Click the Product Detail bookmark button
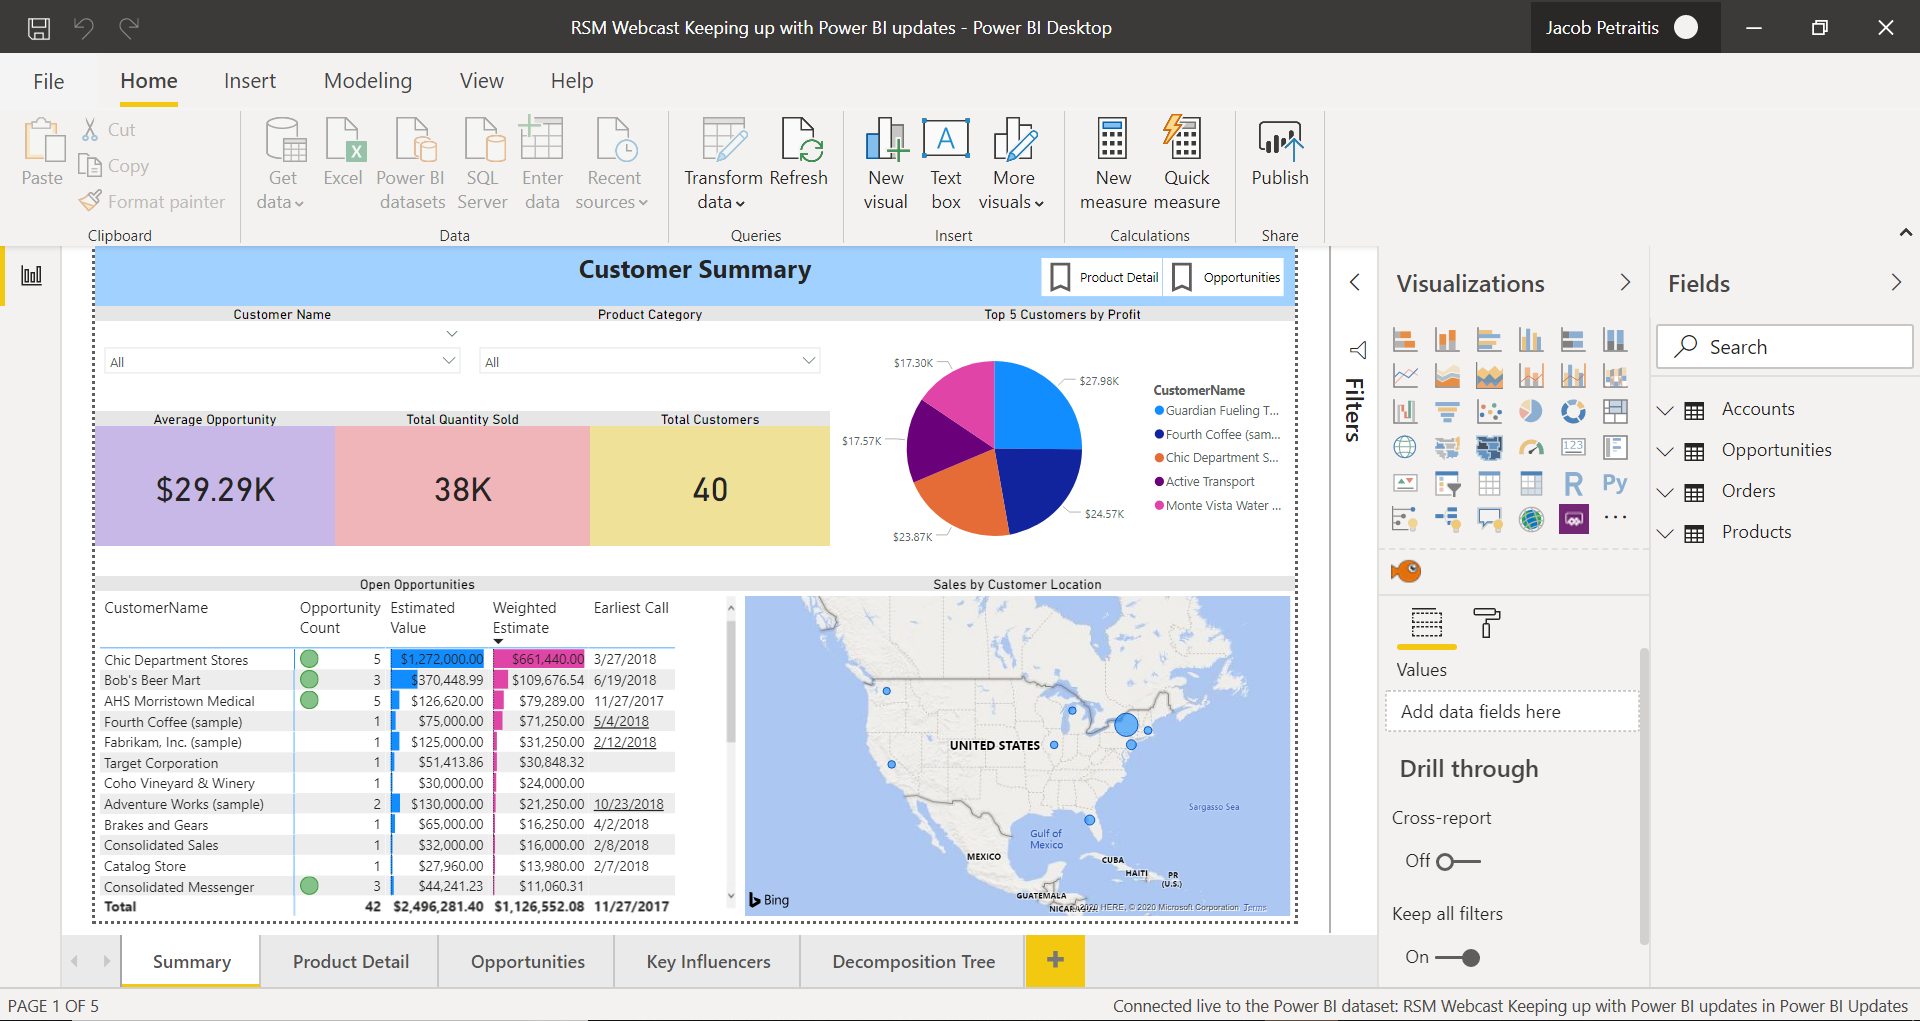 [1102, 277]
